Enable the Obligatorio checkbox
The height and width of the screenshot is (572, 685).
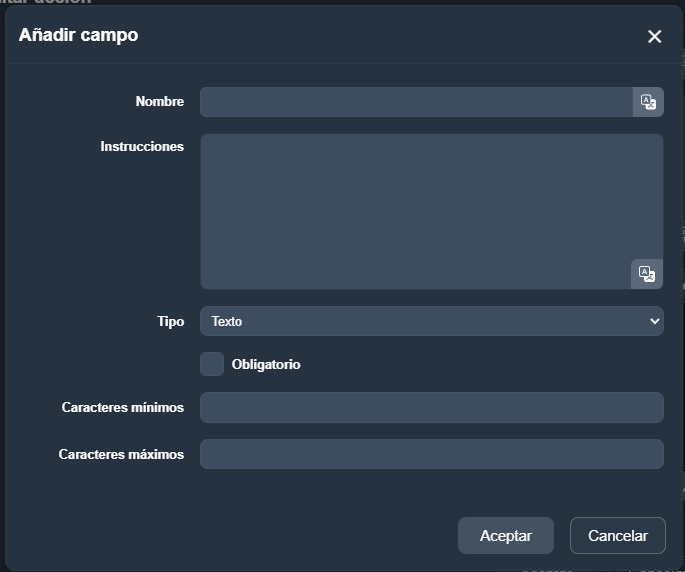(212, 364)
